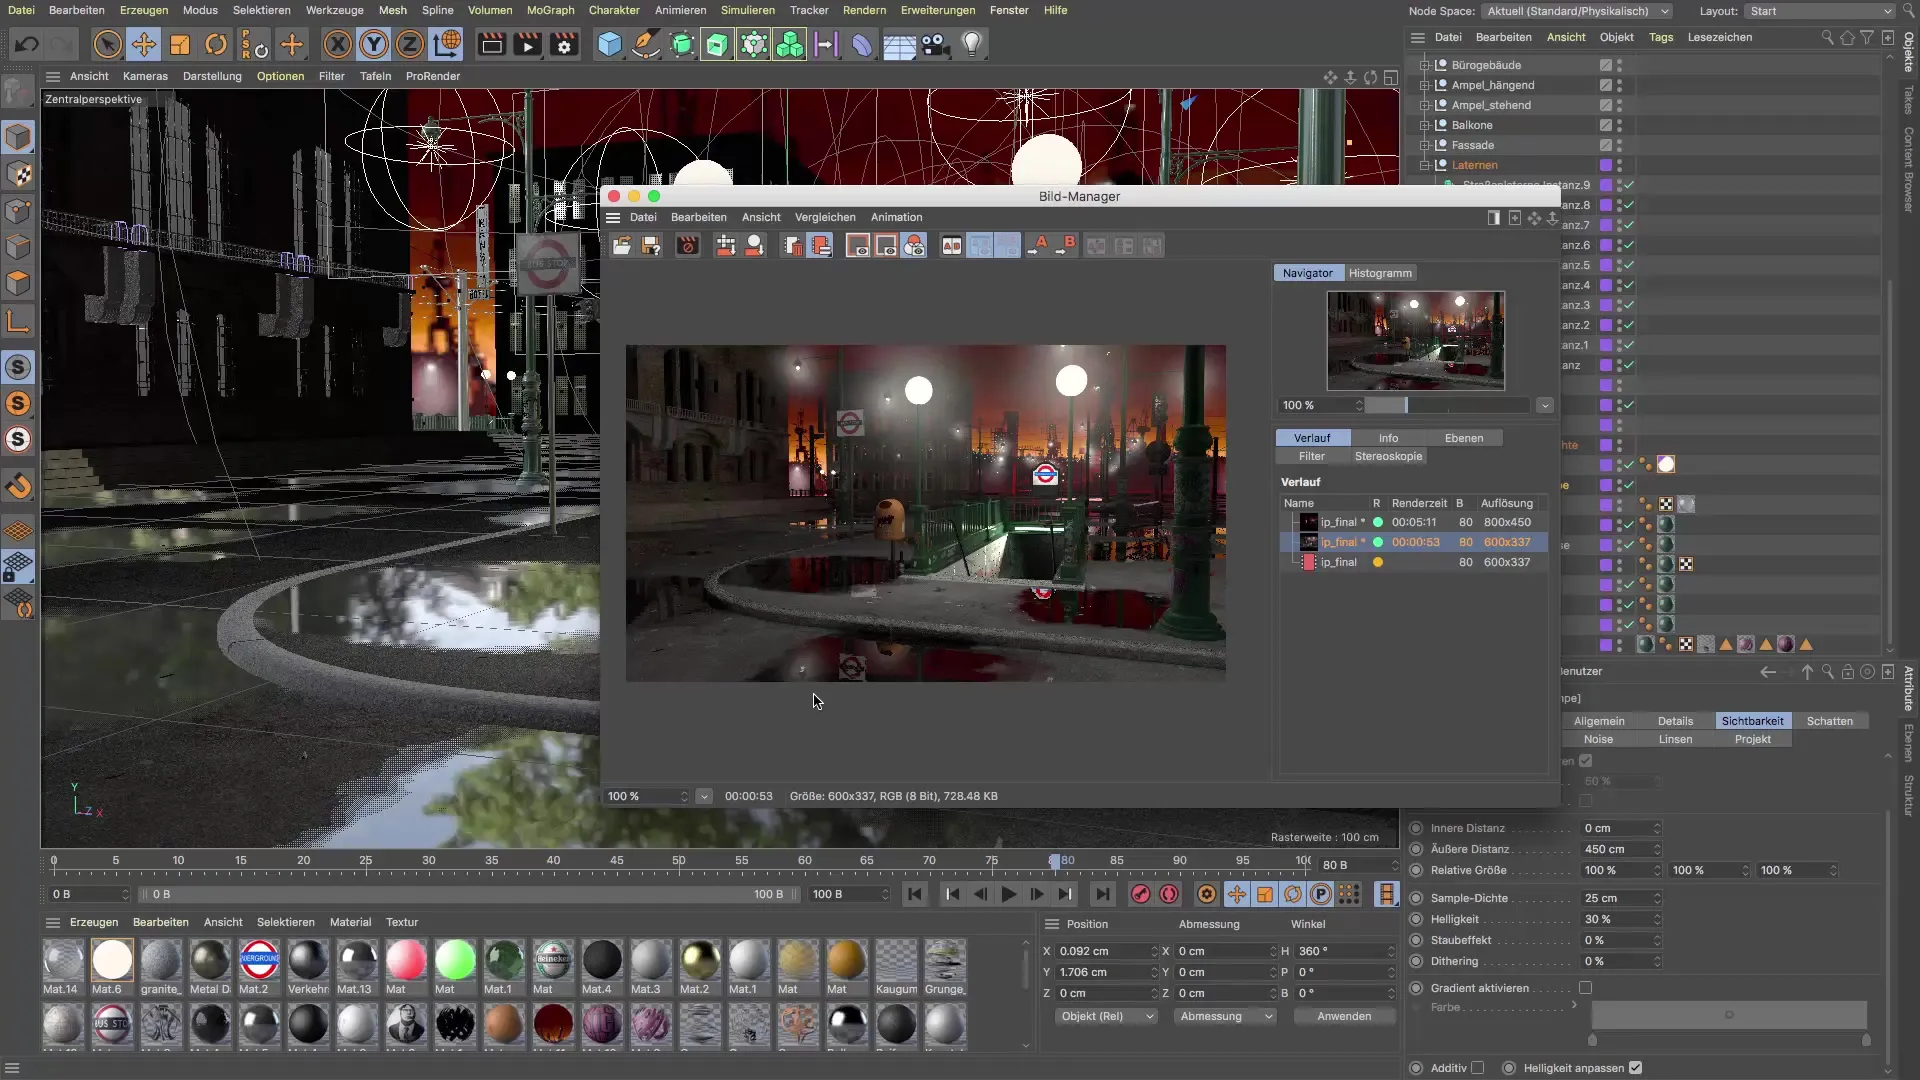
Task: Record active objects keyframe
Action: 1140,894
